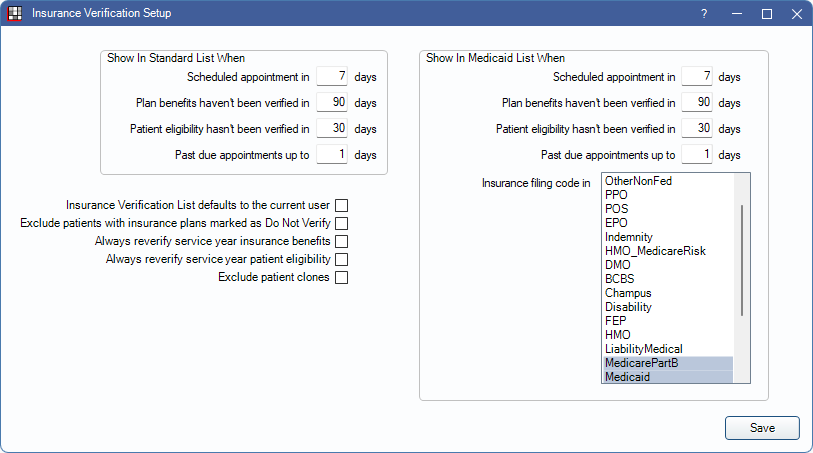Focus Standard List plan benefits days field
Viewport: 813px width, 453px height.
coord(331,102)
